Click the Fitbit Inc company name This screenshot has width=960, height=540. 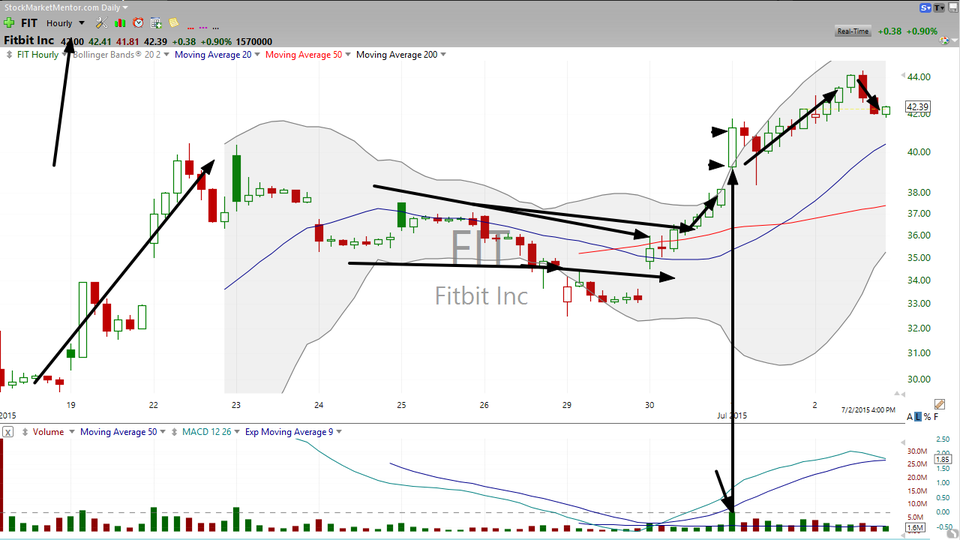29,40
